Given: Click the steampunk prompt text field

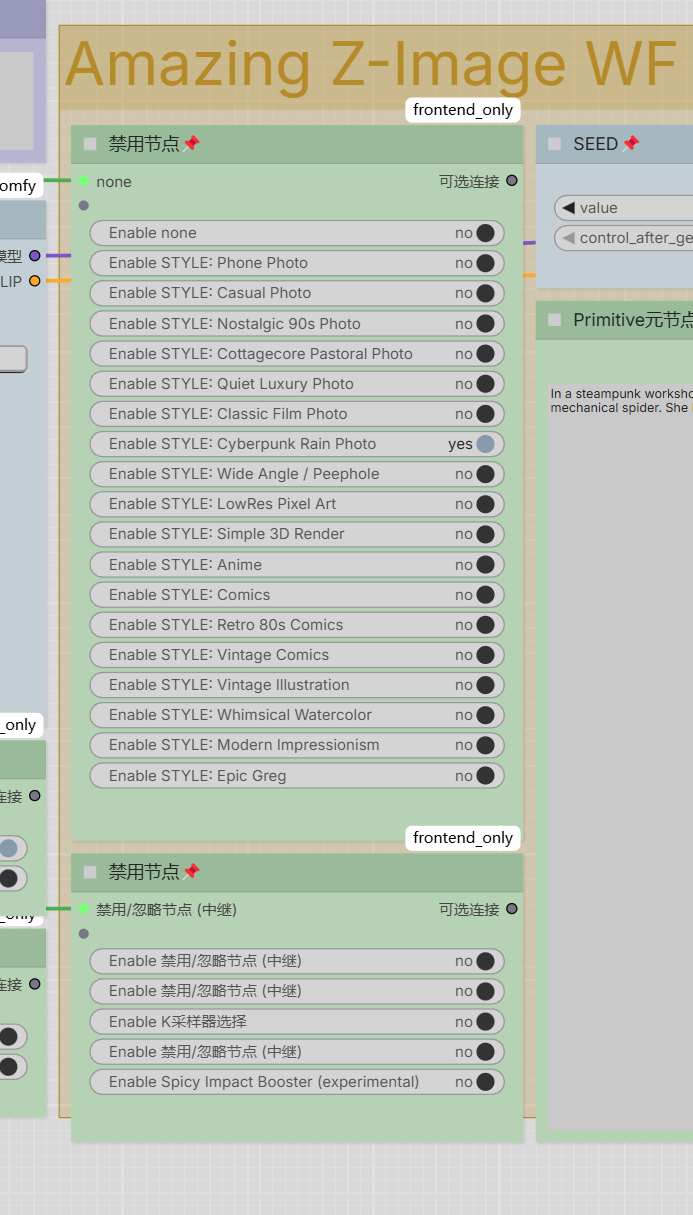Looking at the screenshot, I should 620,755.
